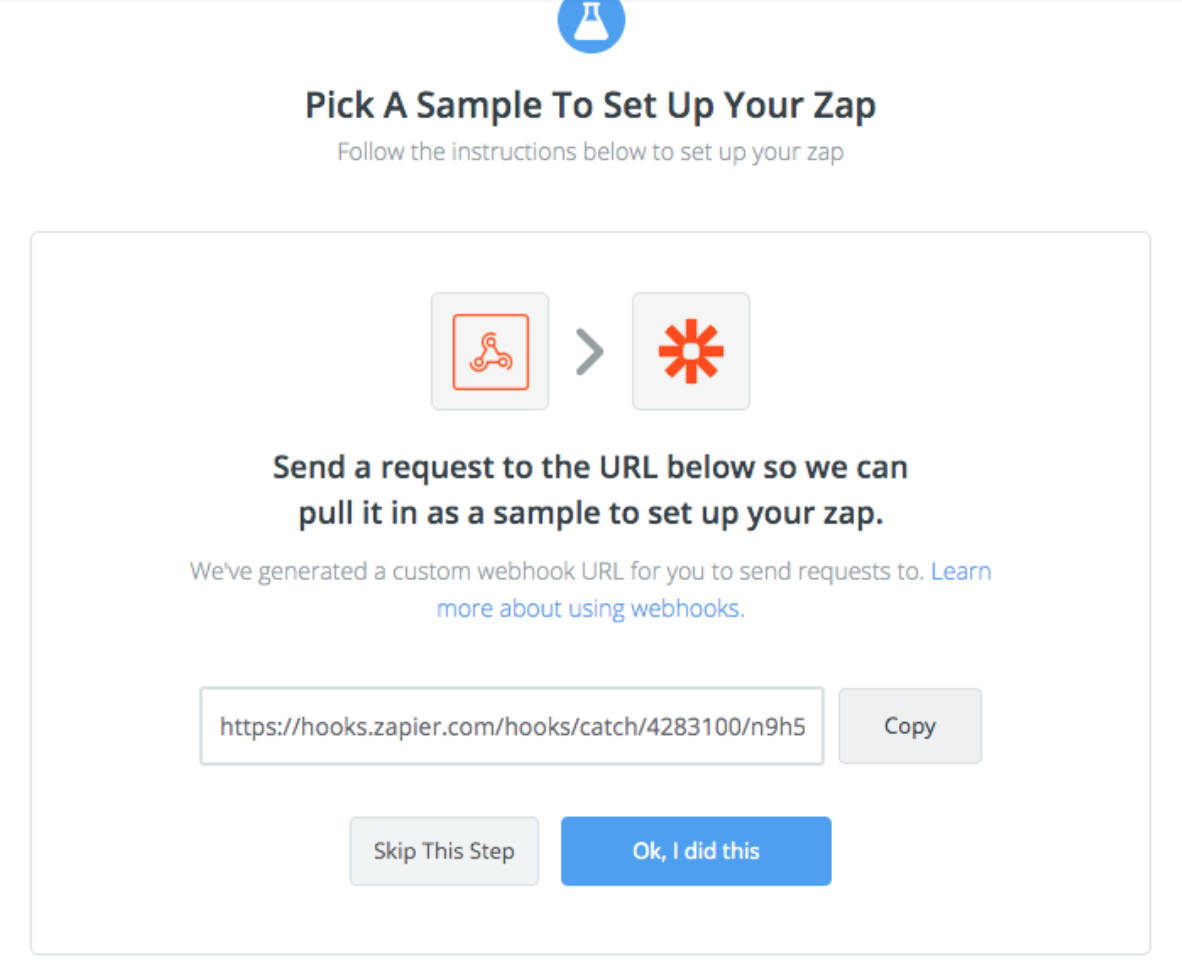Follow the "more about using webhooks" link
Viewport: 1182px width, 978px height.
590,608
